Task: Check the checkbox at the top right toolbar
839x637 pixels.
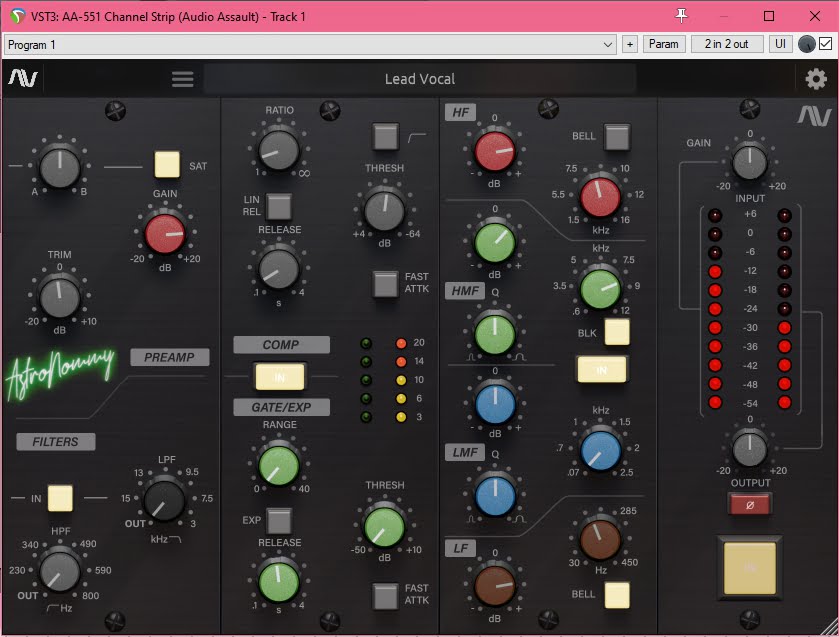Action: 827,43
